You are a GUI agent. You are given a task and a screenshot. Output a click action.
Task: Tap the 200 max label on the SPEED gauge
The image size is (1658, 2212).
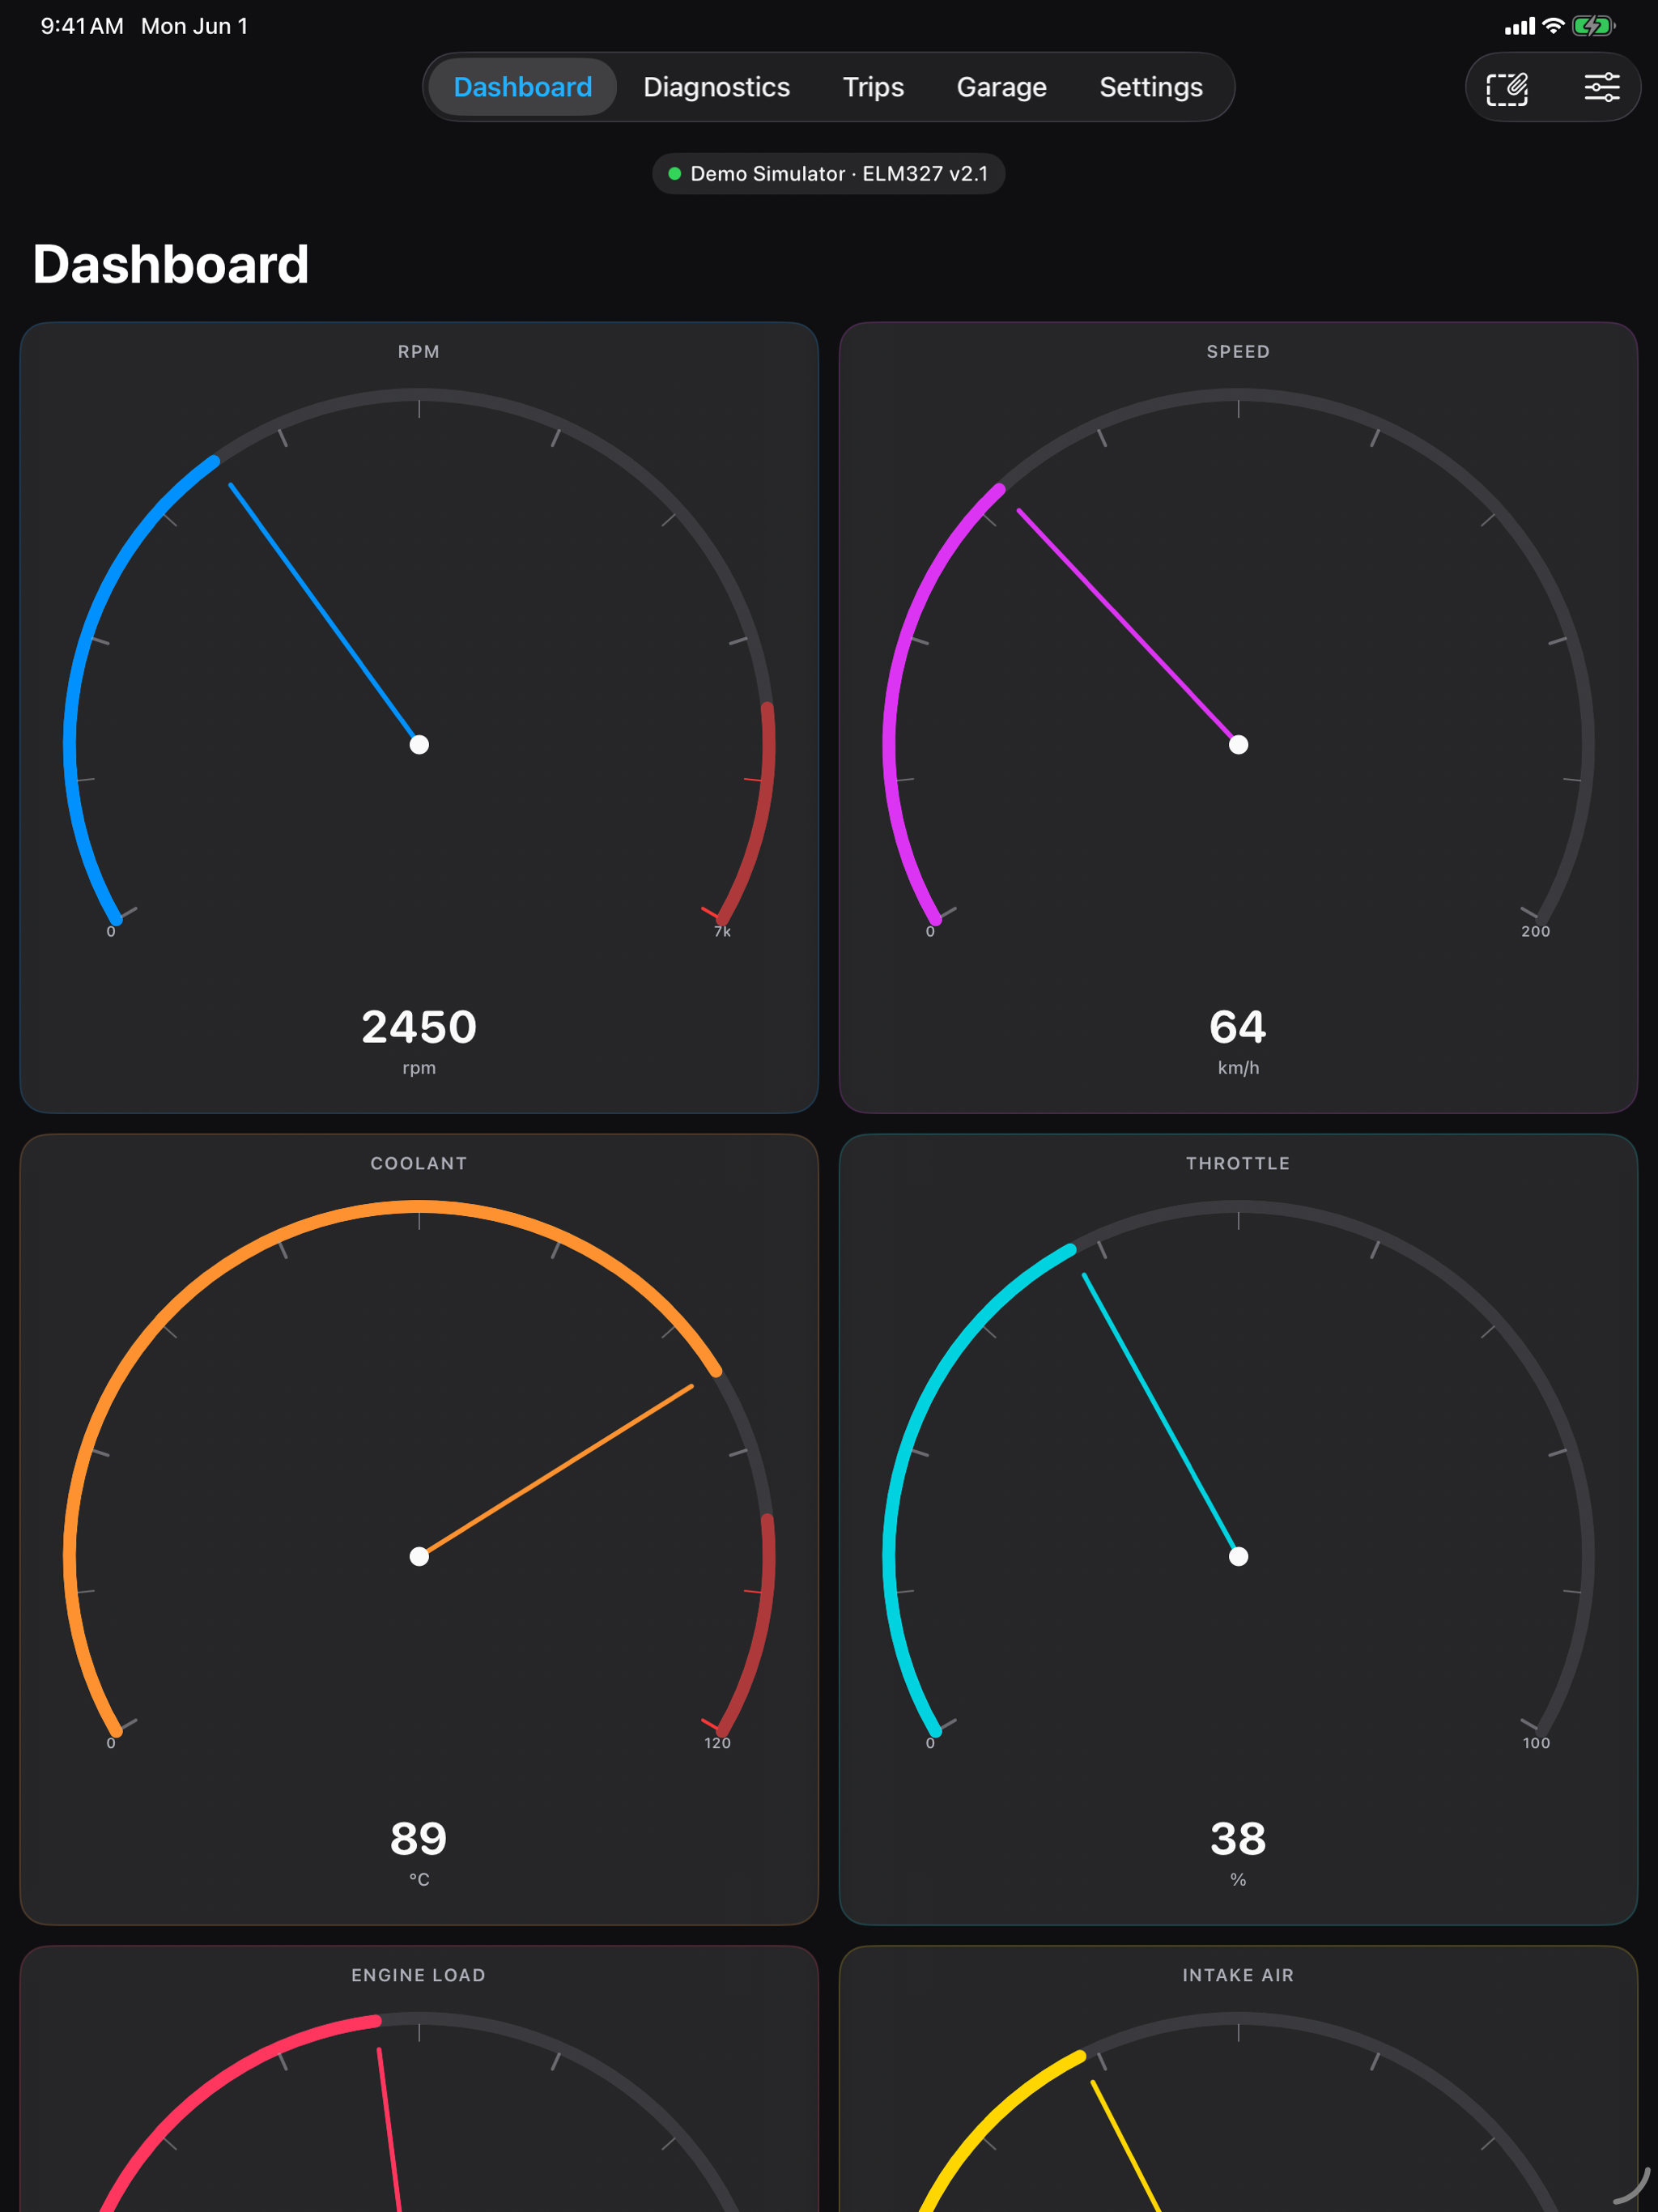pos(1535,931)
